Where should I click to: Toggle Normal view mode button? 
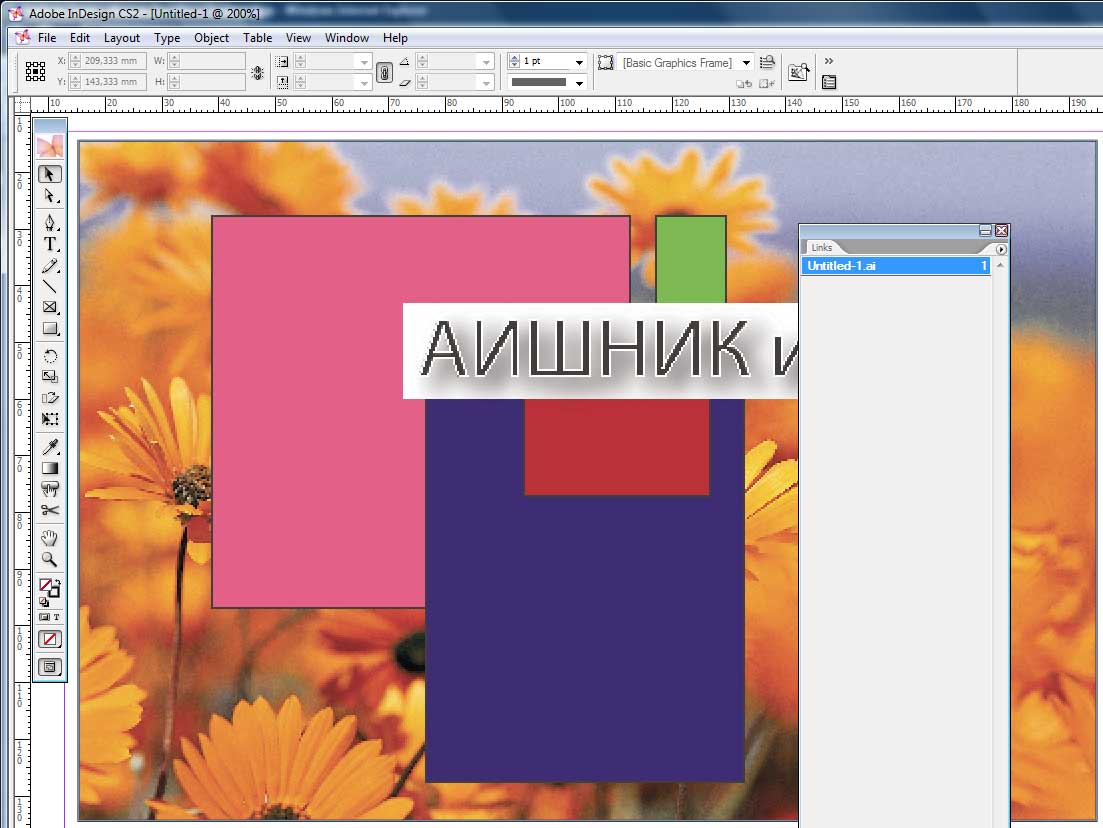click(x=49, y=667)
